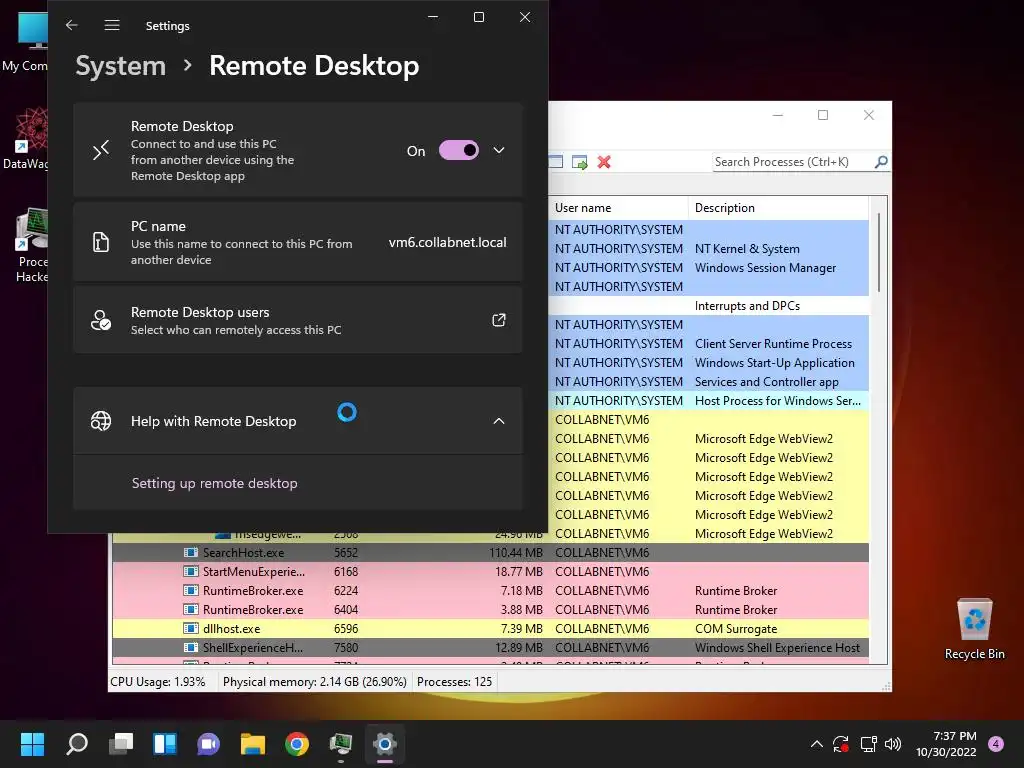Open the Recycle Bin desktop icon
This screenshot has height=768, width=1024.
point(974,628)
